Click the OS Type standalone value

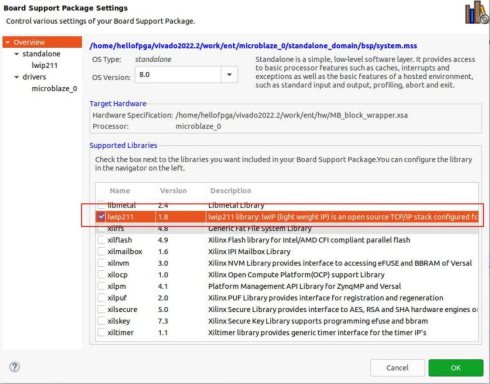click(x=153, y=59)
